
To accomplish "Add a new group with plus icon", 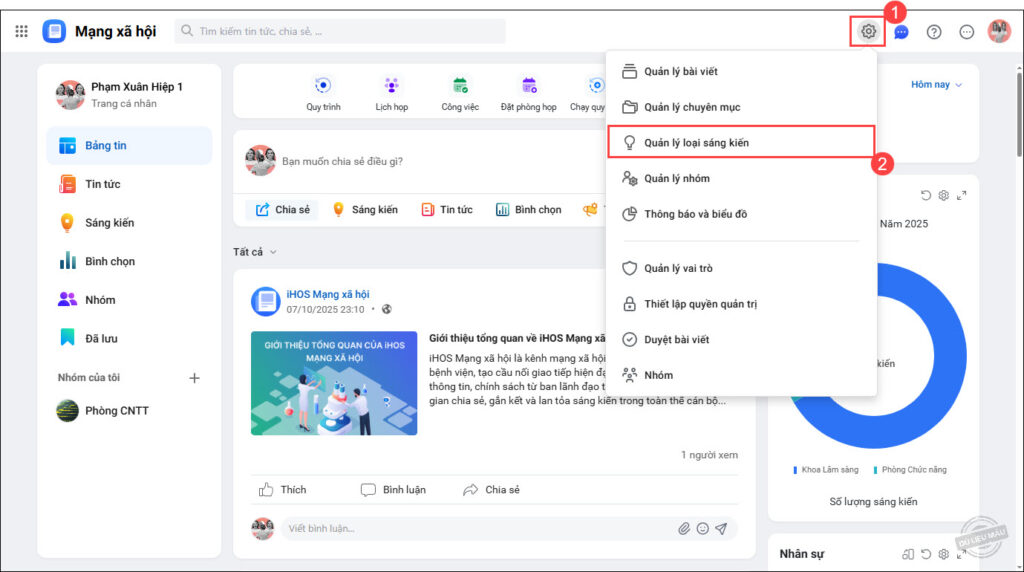I will tap(194, 378).
